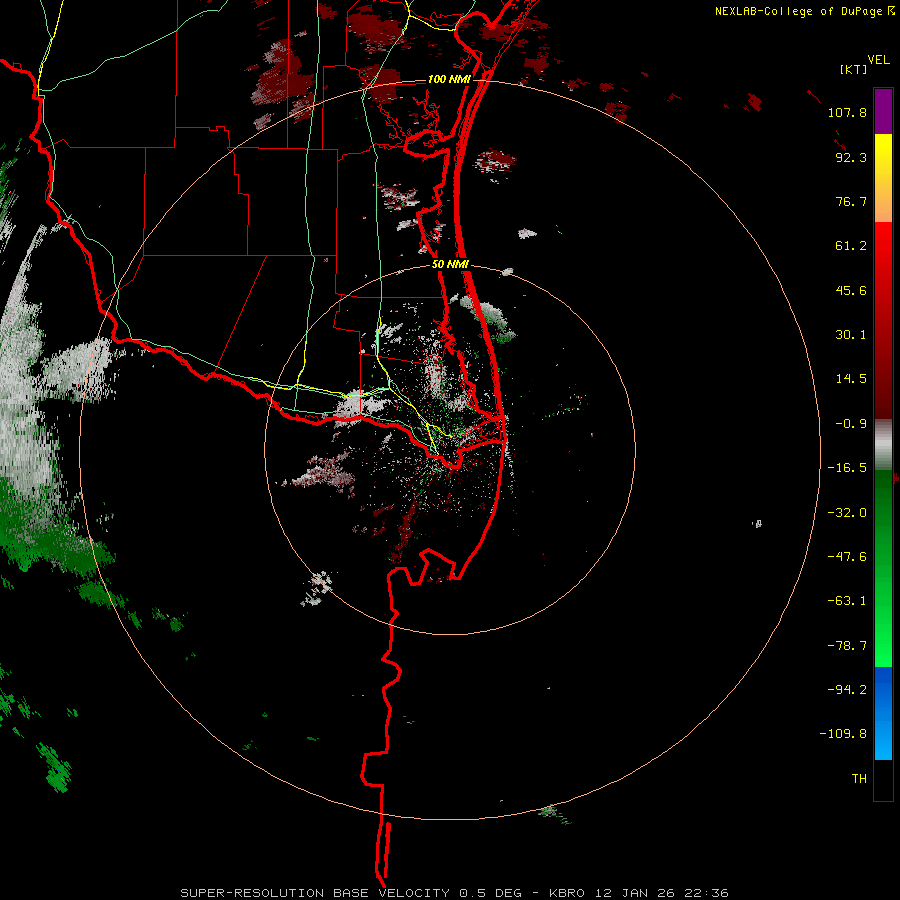Select the -47.6 velocity scale value
This screenshot has height=900, width=900.
pyautogui.click(x=847, y=557)
